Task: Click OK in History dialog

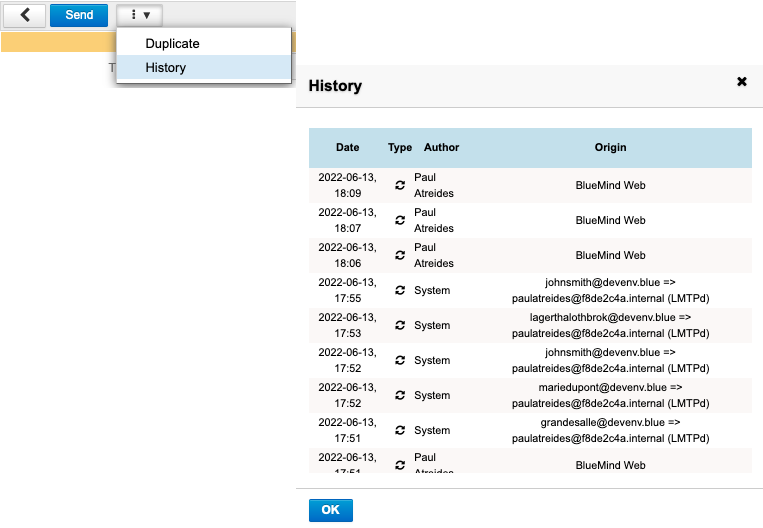Action: [x=330, y=510]
